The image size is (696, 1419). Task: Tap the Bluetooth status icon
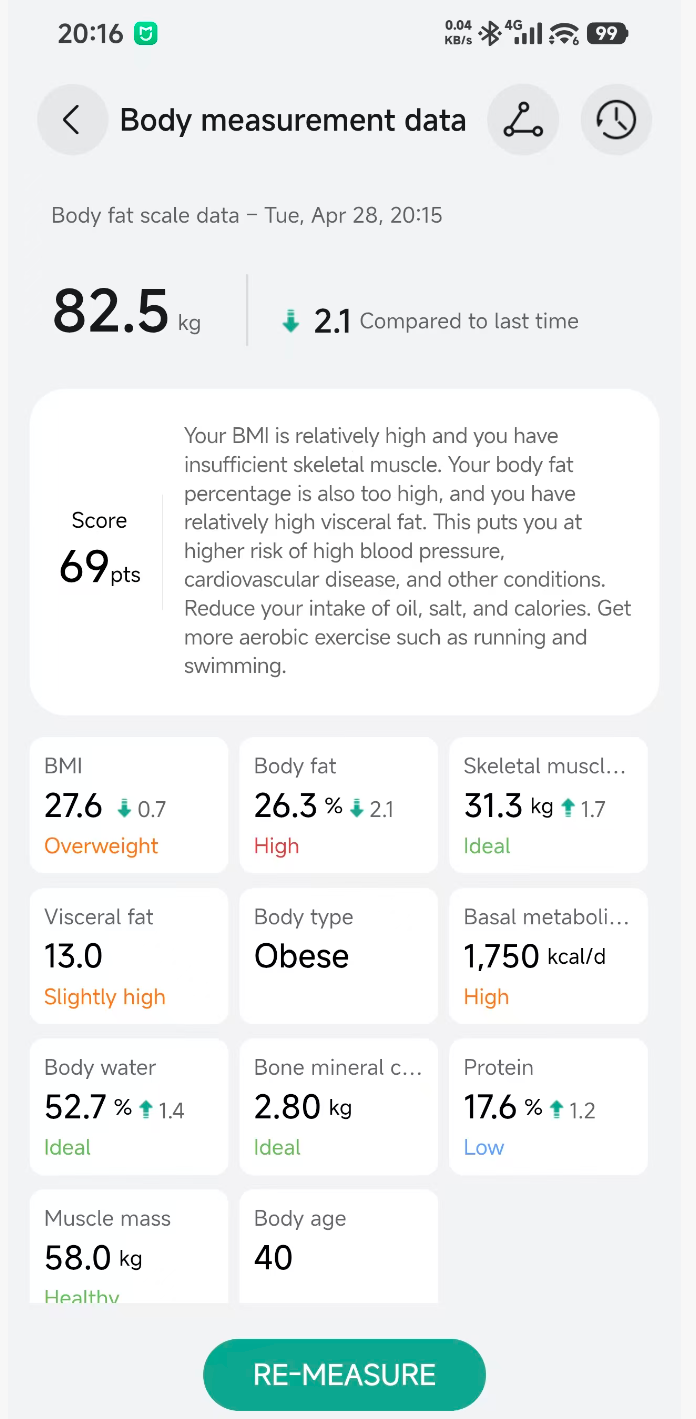pyautogui.click(x=489, y=34)
